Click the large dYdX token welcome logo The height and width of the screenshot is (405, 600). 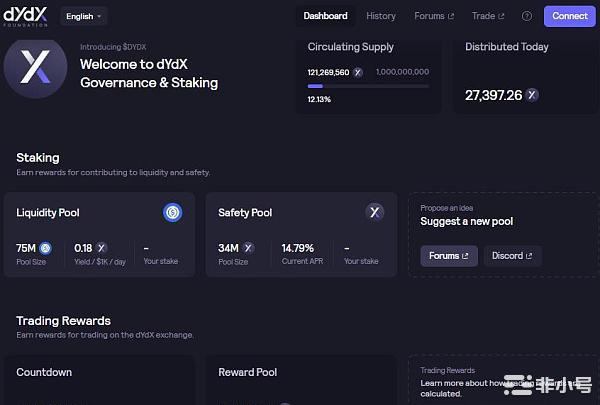[36, 67]
